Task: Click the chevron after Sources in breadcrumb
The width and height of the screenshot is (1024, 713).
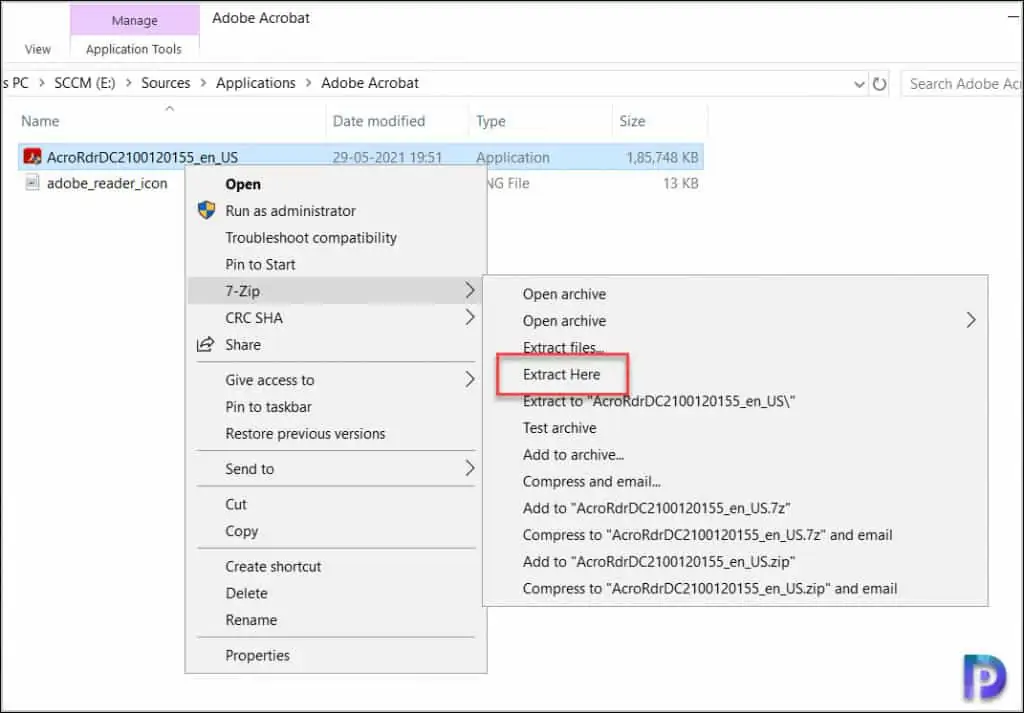Action: point(203,83)
